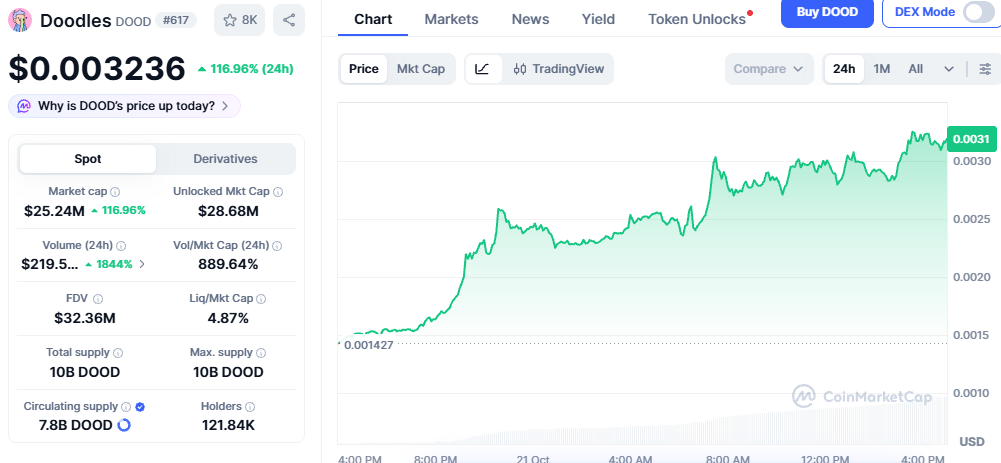The image size is (1001, 463).
Task: Expand Volume (24h) details chevron
Action: click(142, 264)
